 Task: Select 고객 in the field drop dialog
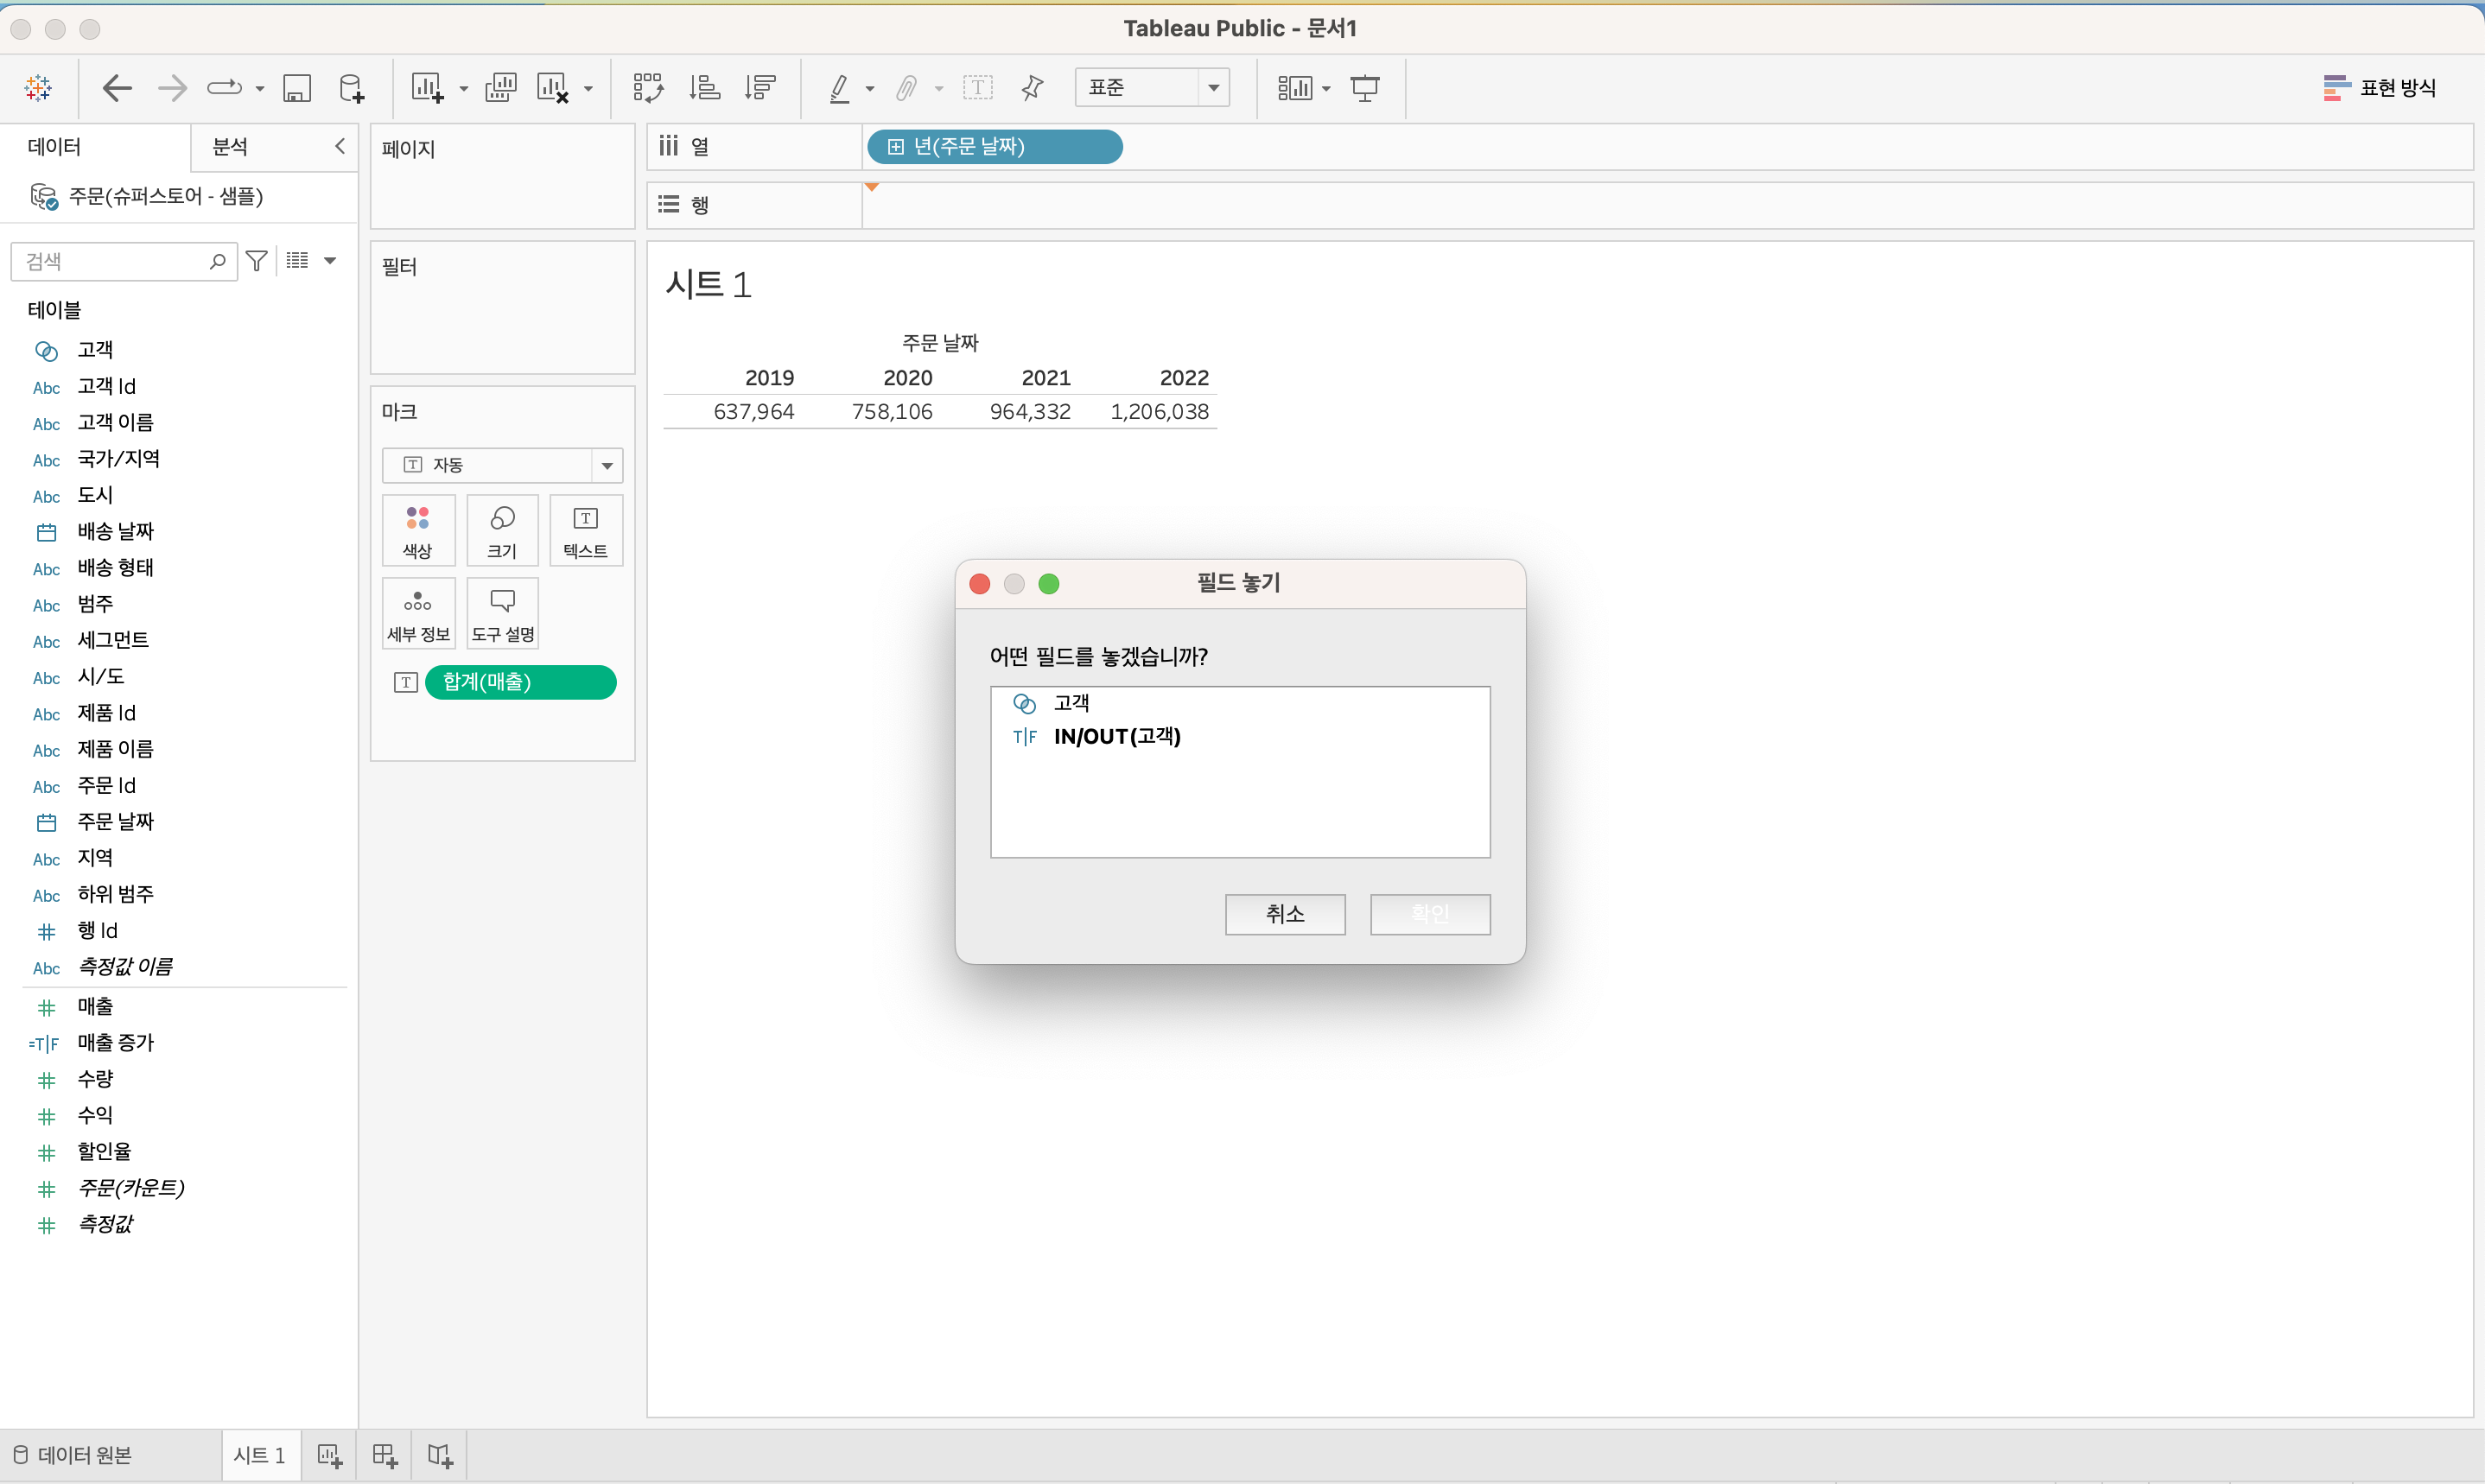click(1240, 703)
